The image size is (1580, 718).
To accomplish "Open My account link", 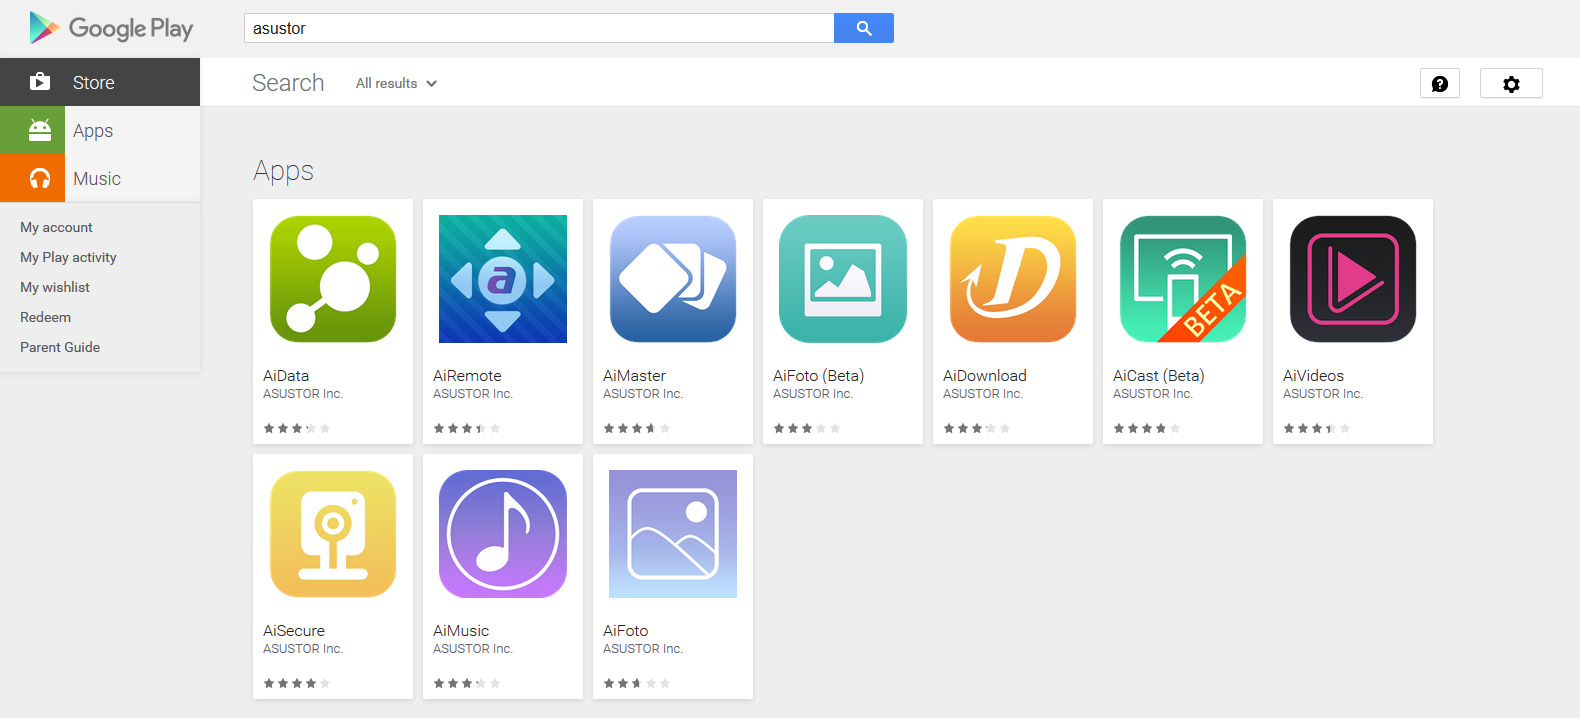I will click(56, 227).
